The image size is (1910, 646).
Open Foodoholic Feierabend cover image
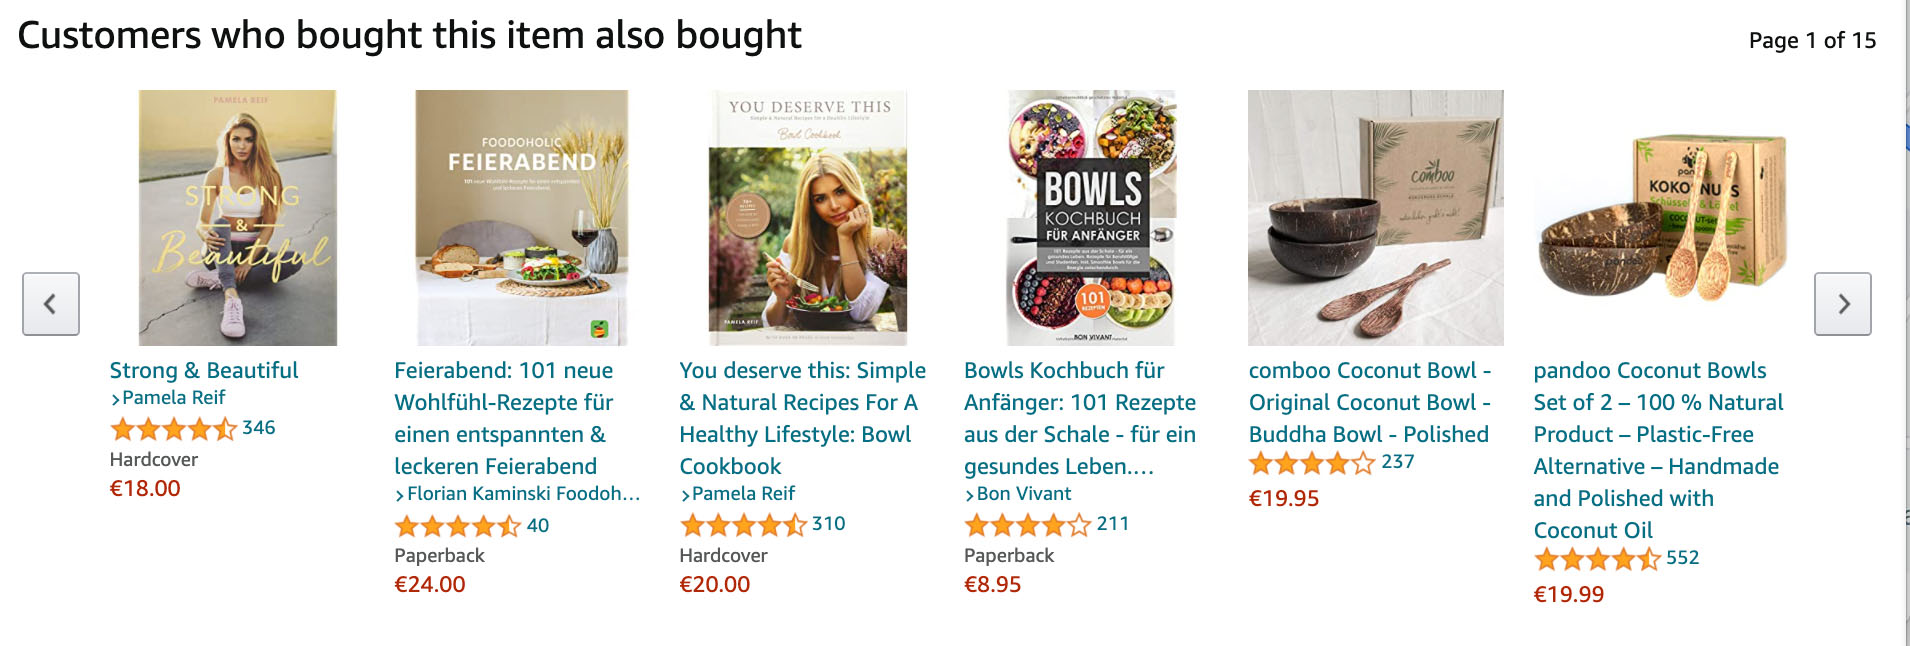(521, 218)
